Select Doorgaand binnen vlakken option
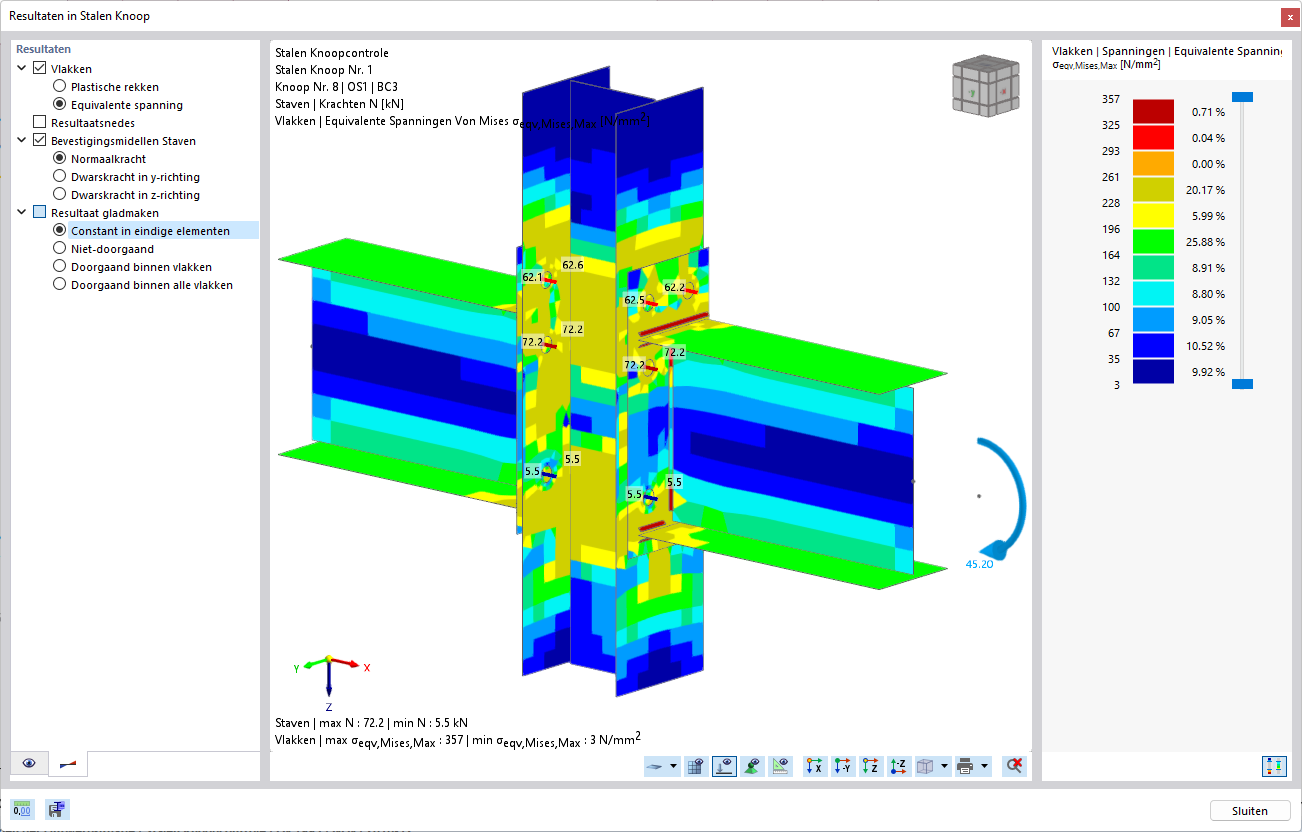 [x=60, y=267]
